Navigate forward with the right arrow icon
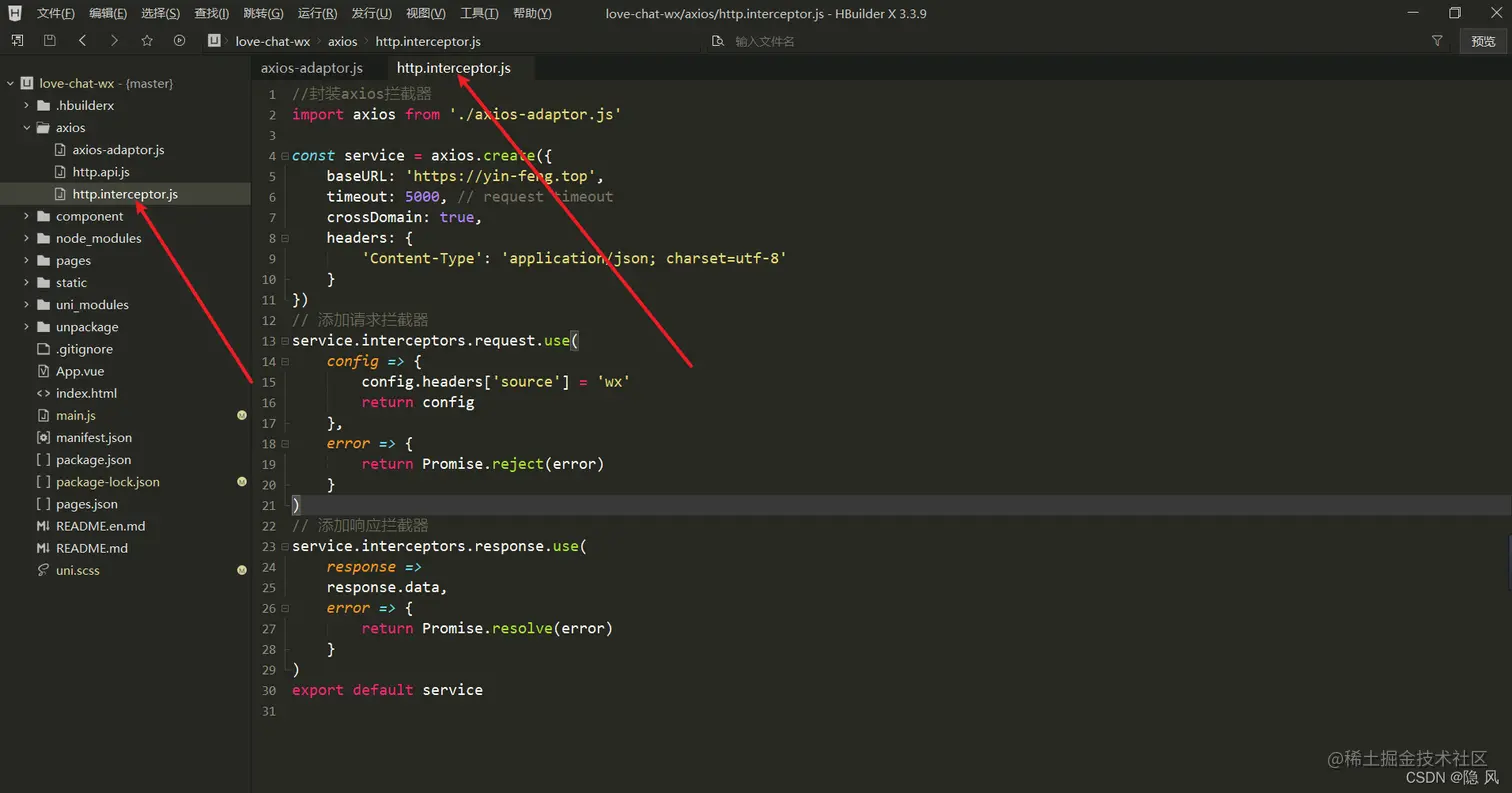The width and height of the screenshot is (1512, 793). pos(114,41)
